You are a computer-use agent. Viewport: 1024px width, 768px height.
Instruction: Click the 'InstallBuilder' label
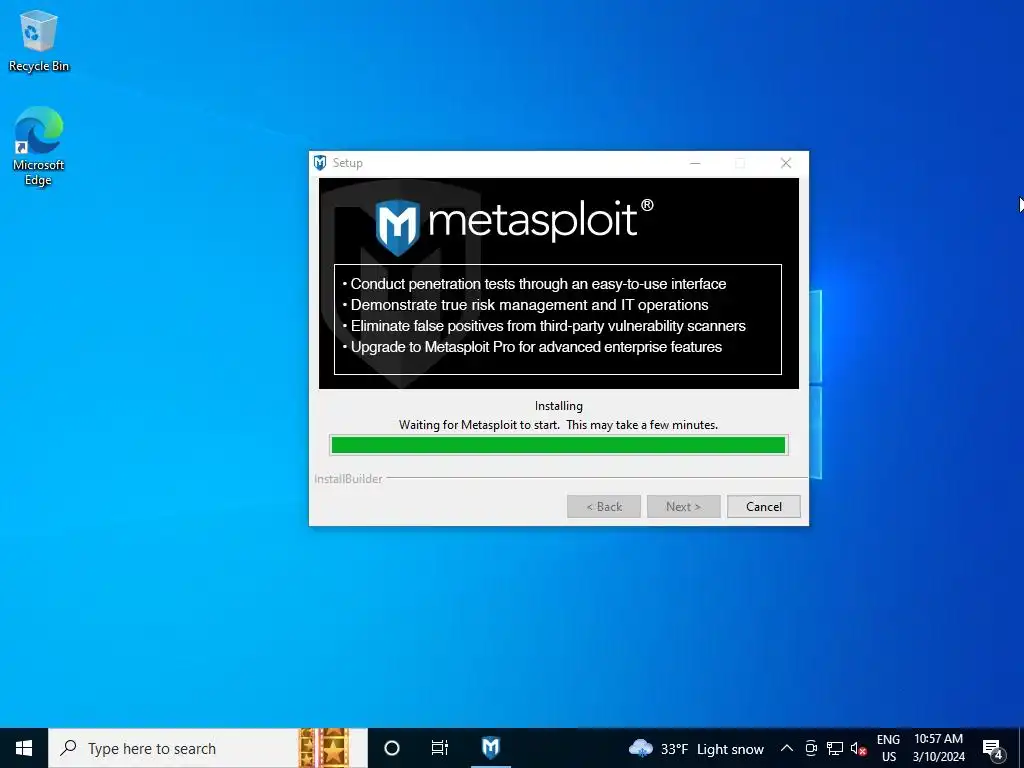(348, 479)
